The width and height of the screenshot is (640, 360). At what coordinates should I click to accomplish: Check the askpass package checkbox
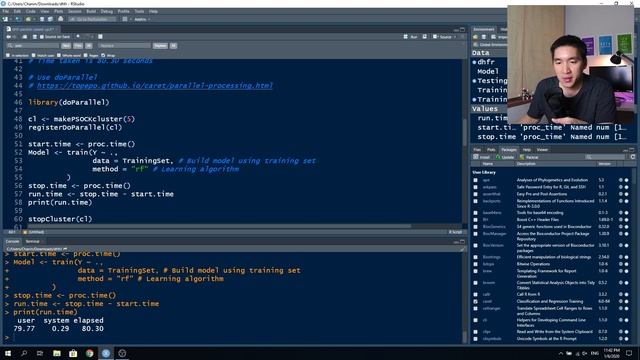click(476, 187)
